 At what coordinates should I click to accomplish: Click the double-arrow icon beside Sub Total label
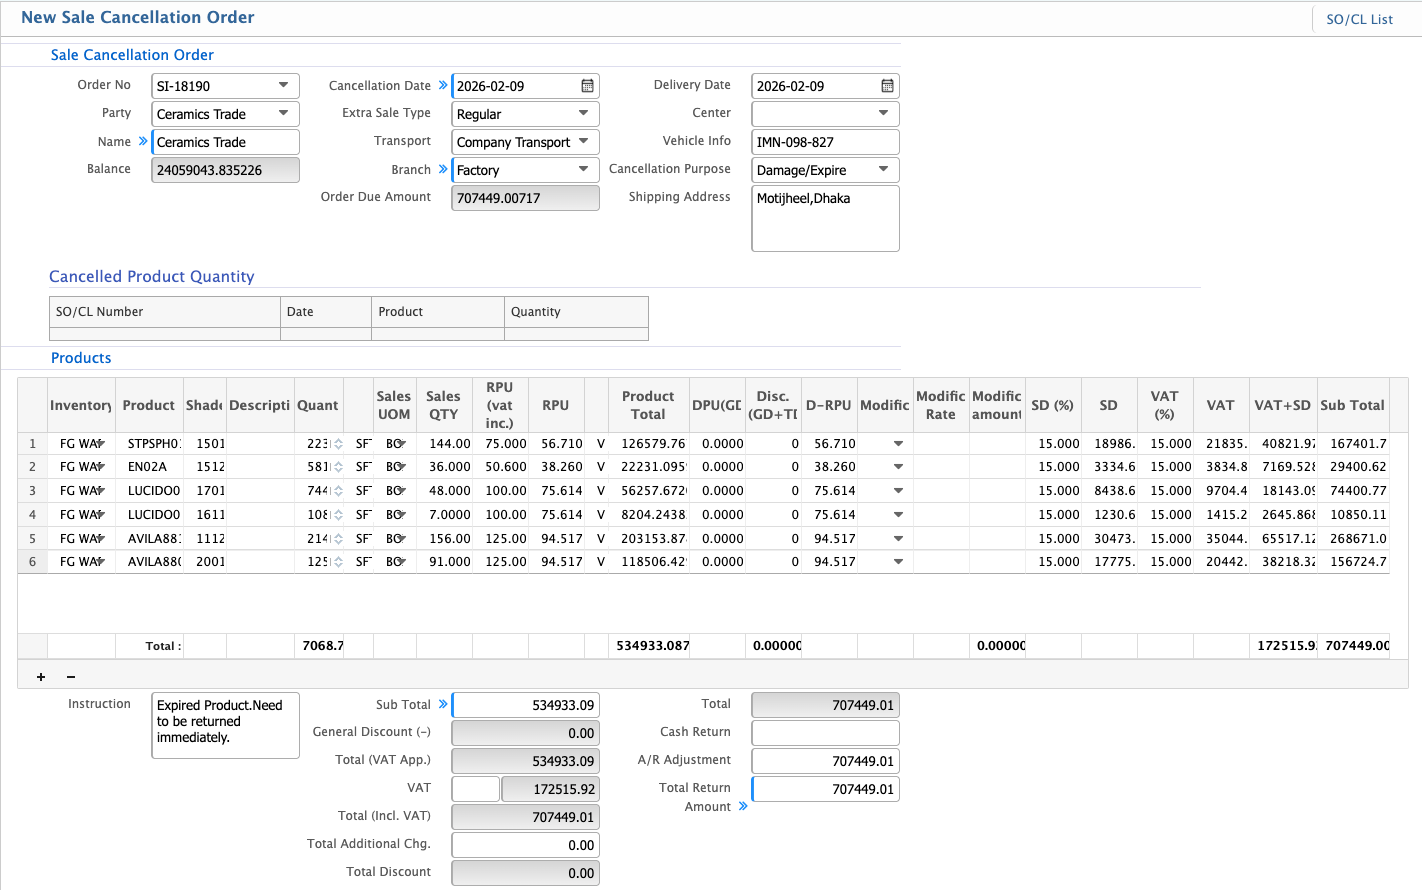click(443, 704)
